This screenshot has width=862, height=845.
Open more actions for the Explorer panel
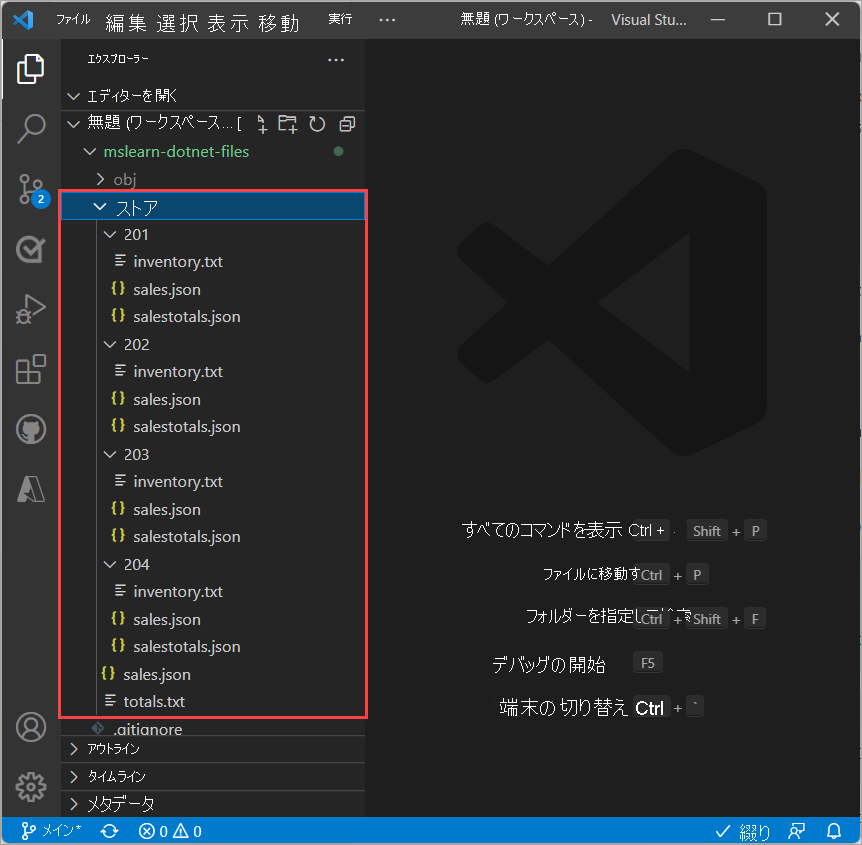point(335,60)
